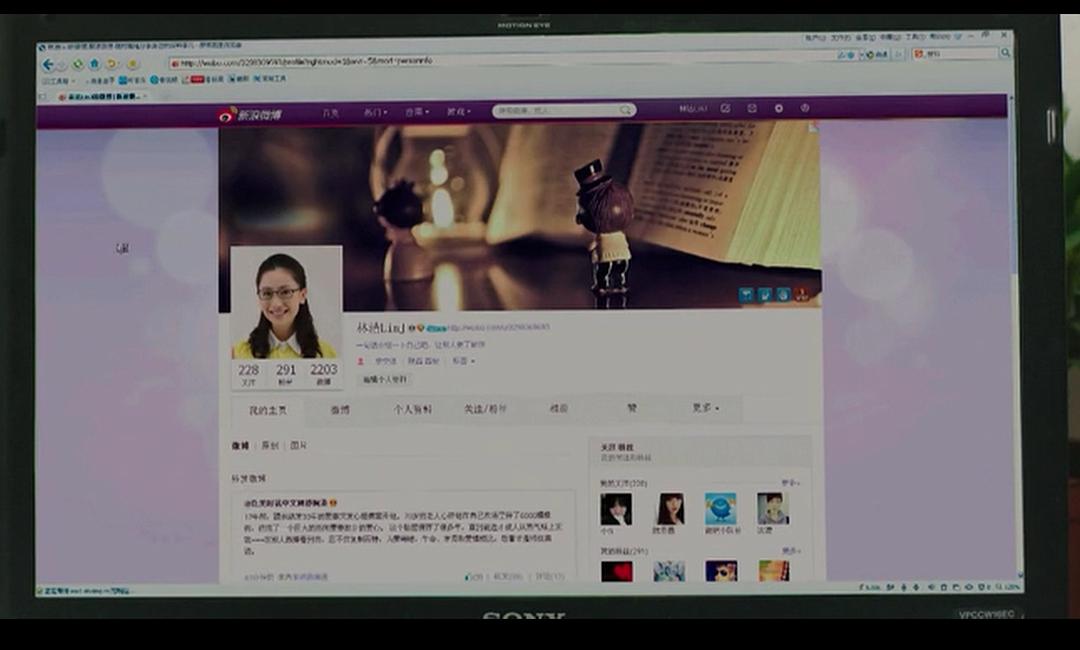This screenshot has width=1080, height=650.
Task: Click the red icon on cover photo
Action: (x=802, y=294)
